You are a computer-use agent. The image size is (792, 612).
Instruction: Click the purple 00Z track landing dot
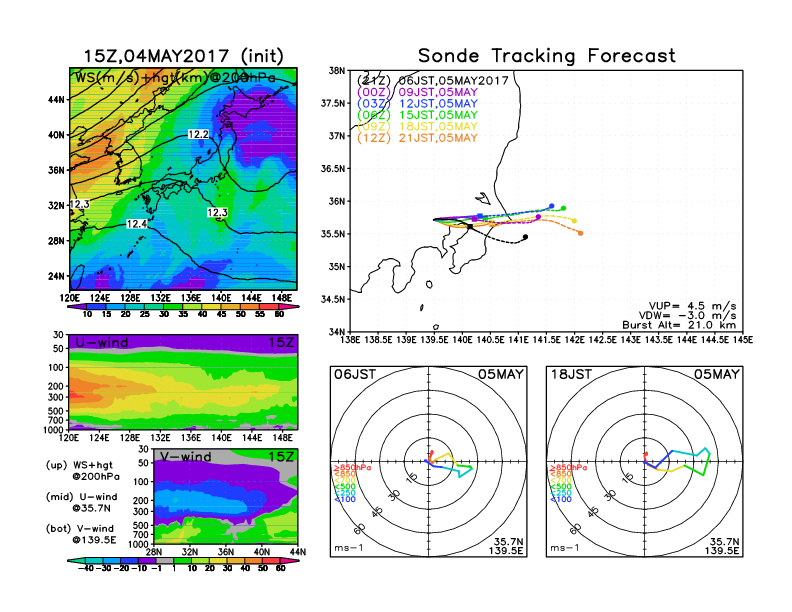pyautogui.click(x=538, y=217)
